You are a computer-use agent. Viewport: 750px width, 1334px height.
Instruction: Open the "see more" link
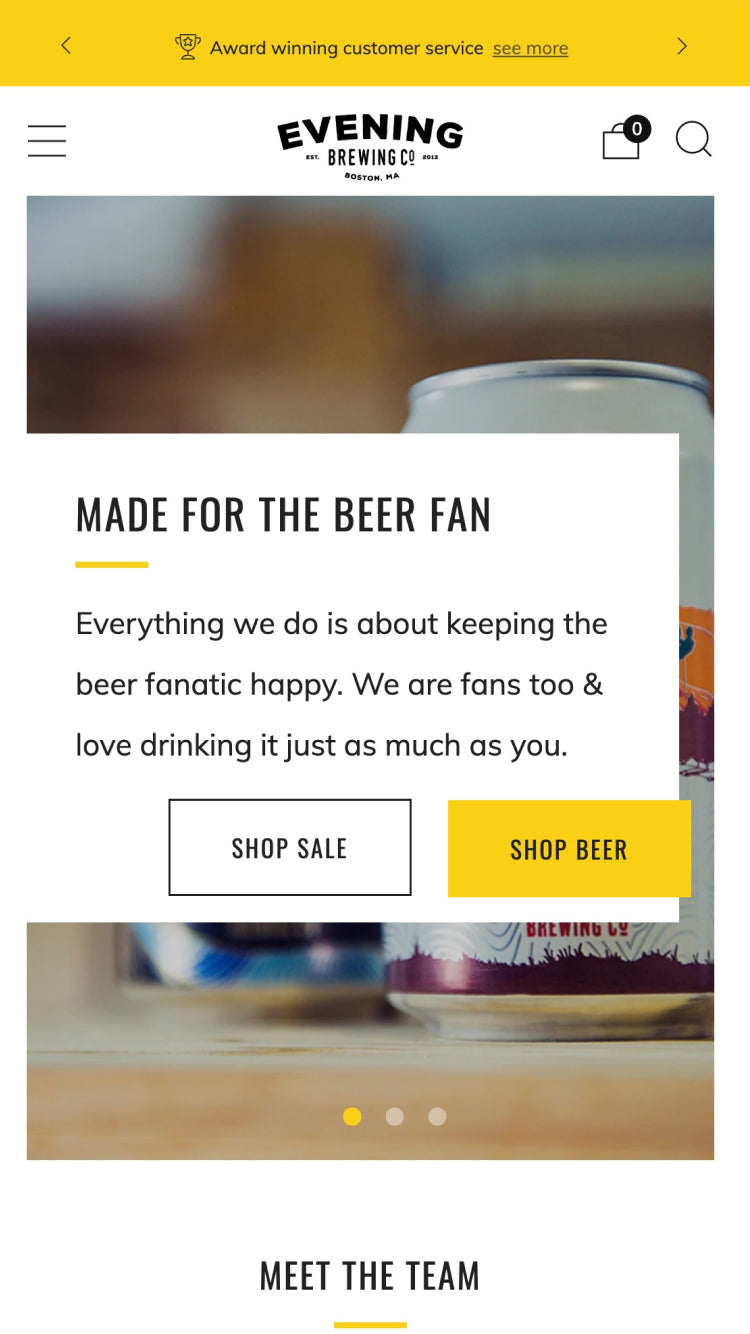530,48
